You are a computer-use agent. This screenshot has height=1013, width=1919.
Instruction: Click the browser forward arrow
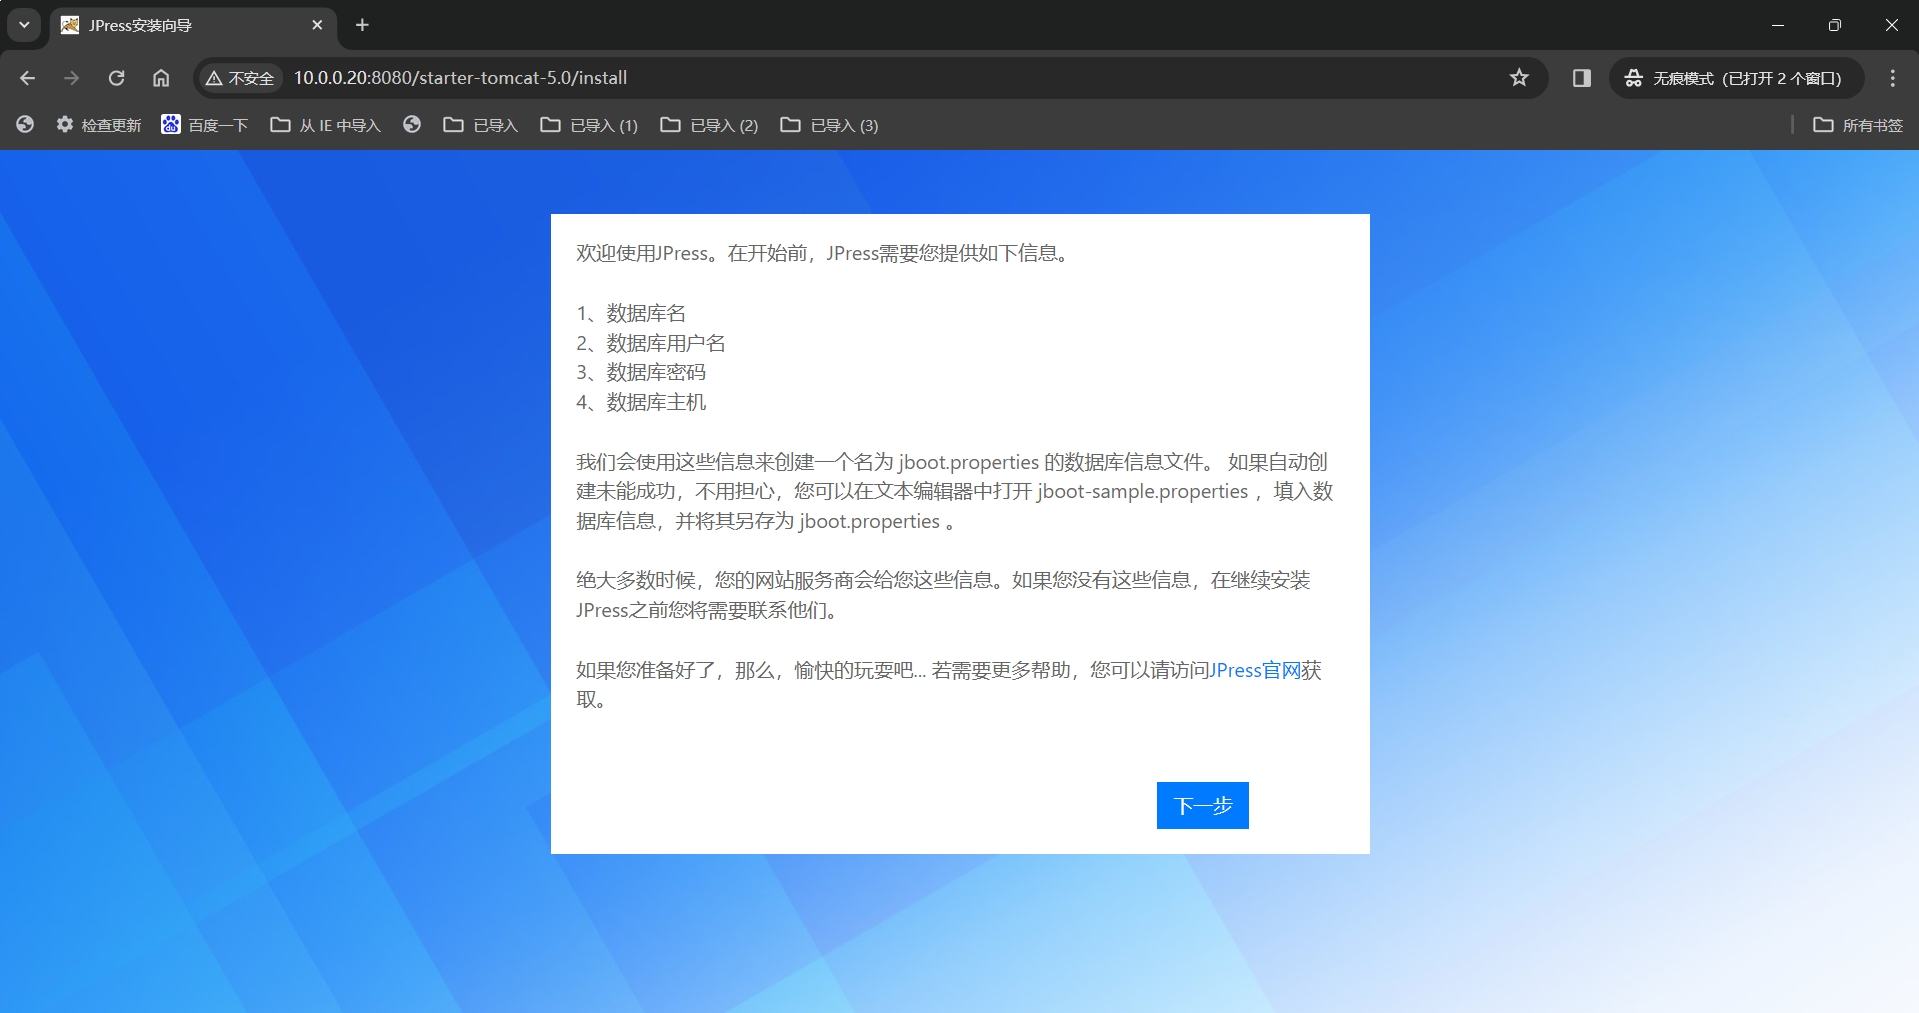click(x=71, y=78)
